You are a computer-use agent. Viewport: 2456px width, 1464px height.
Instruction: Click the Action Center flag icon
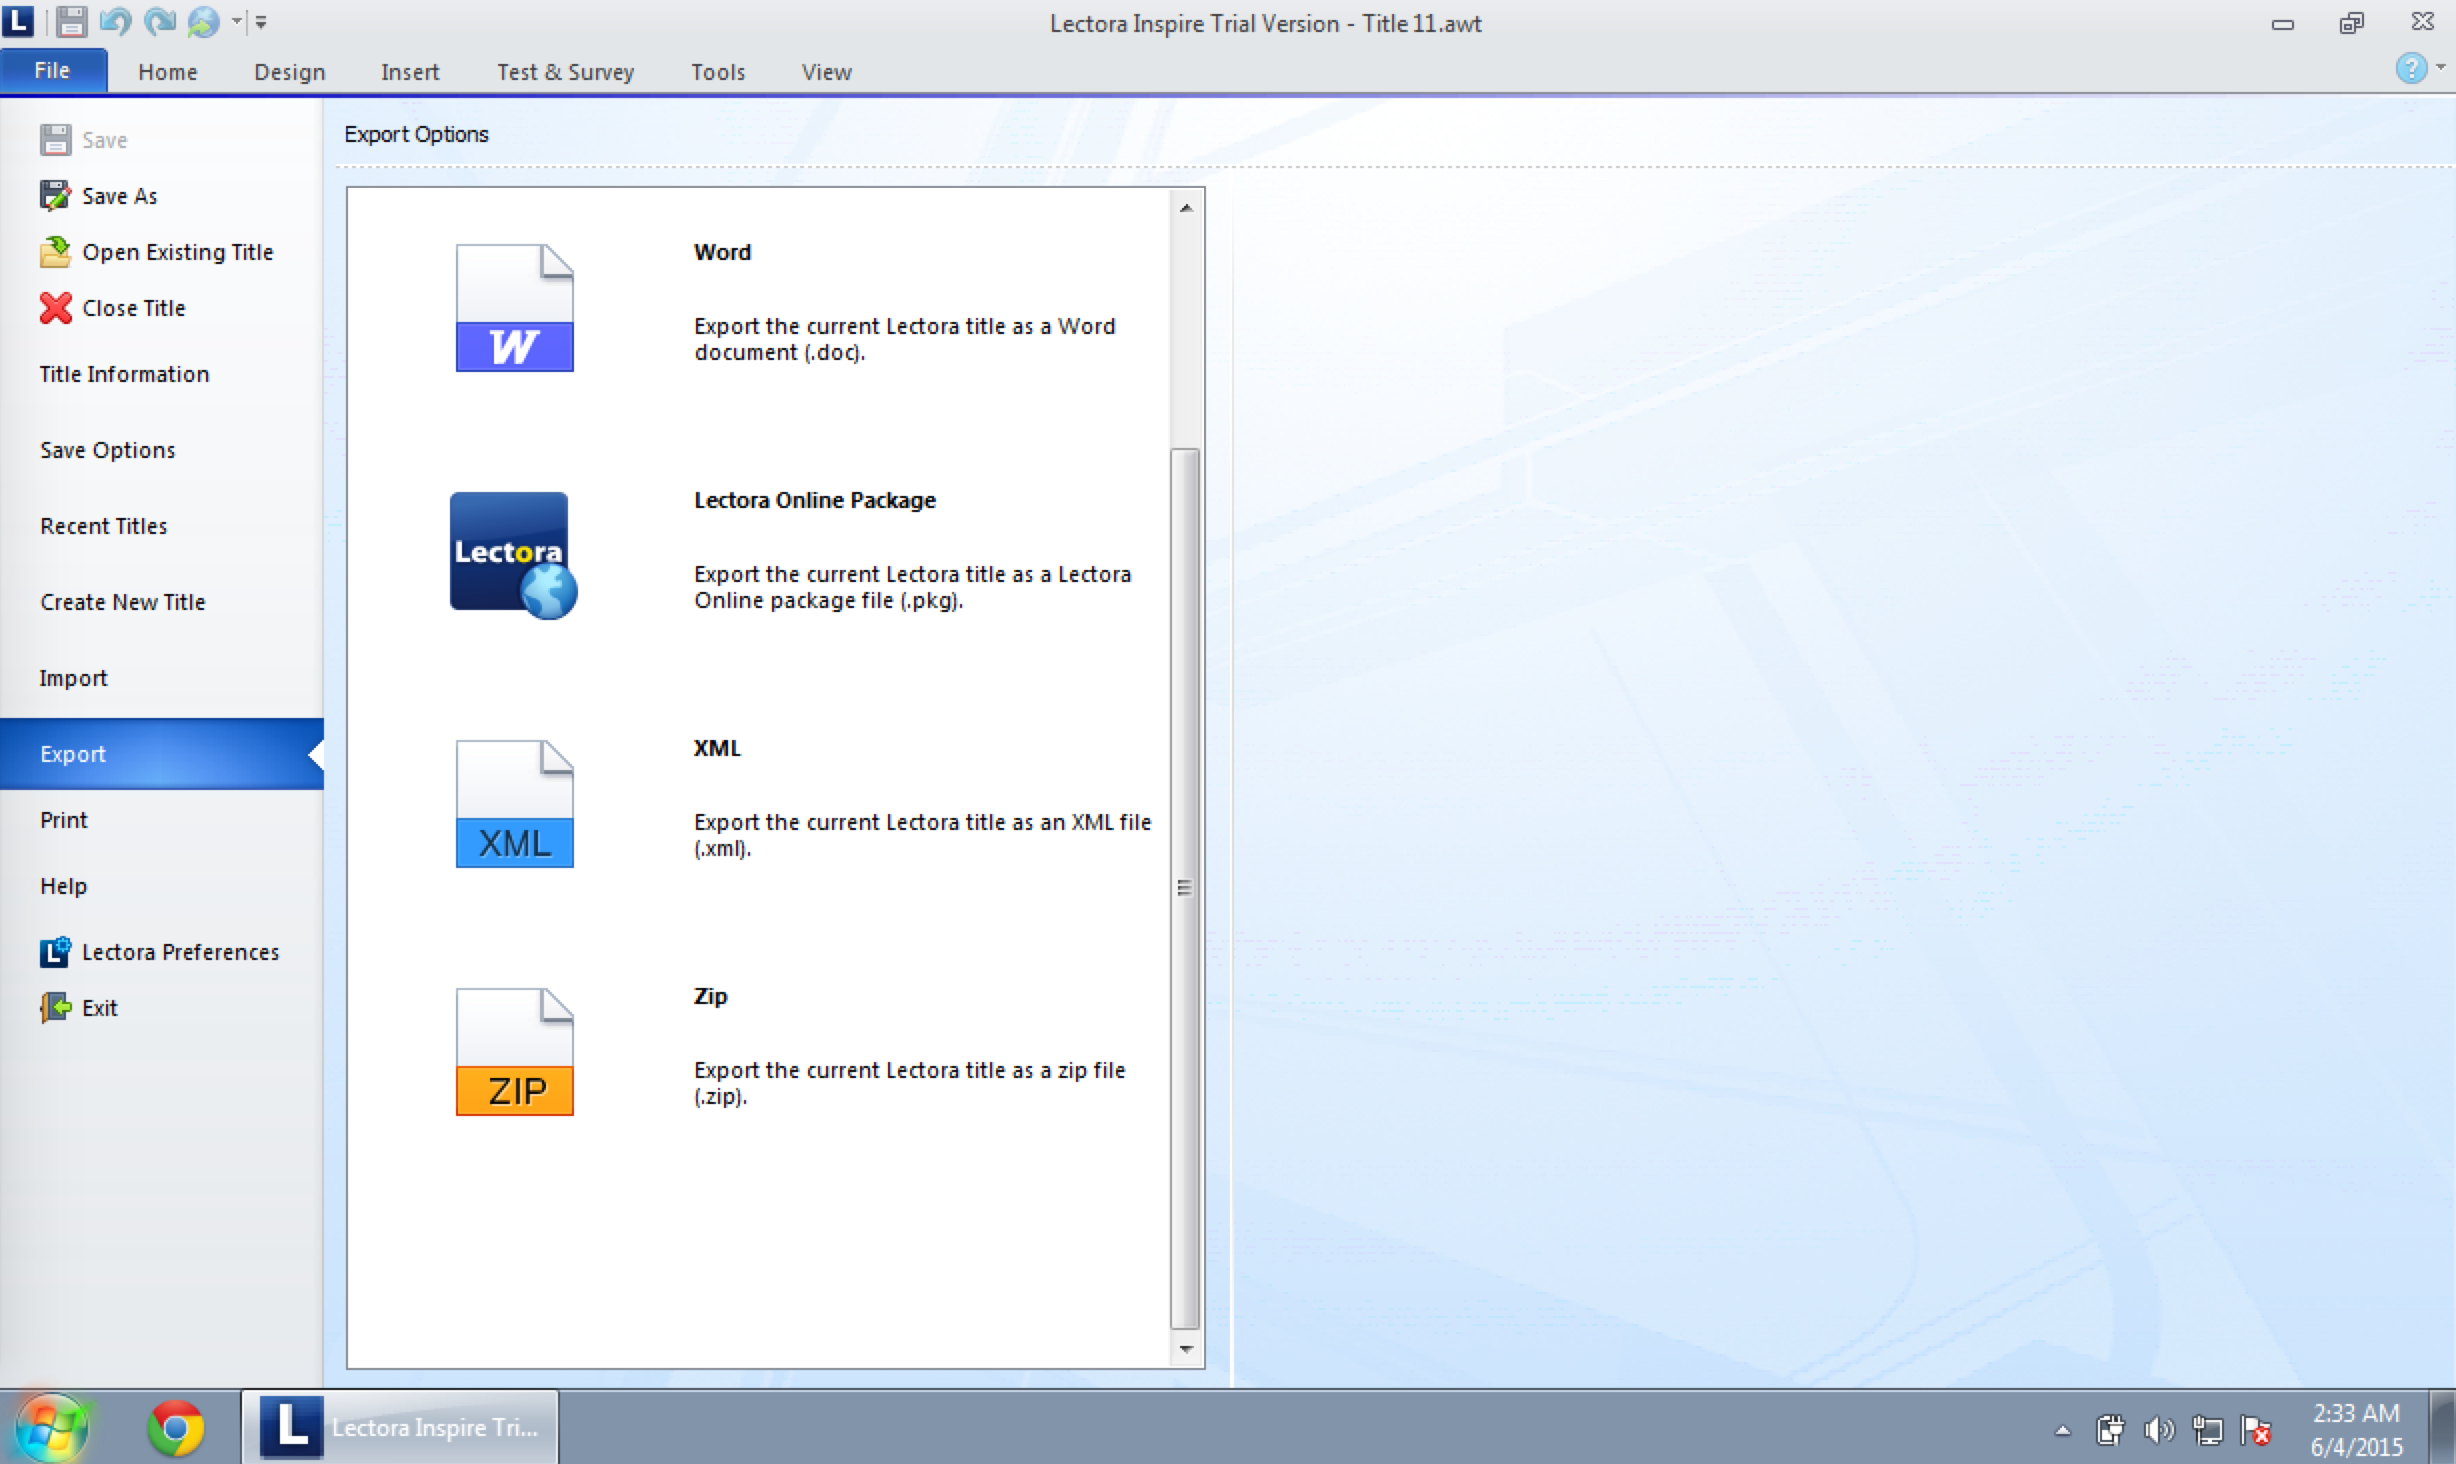tap(2256, 1431)
